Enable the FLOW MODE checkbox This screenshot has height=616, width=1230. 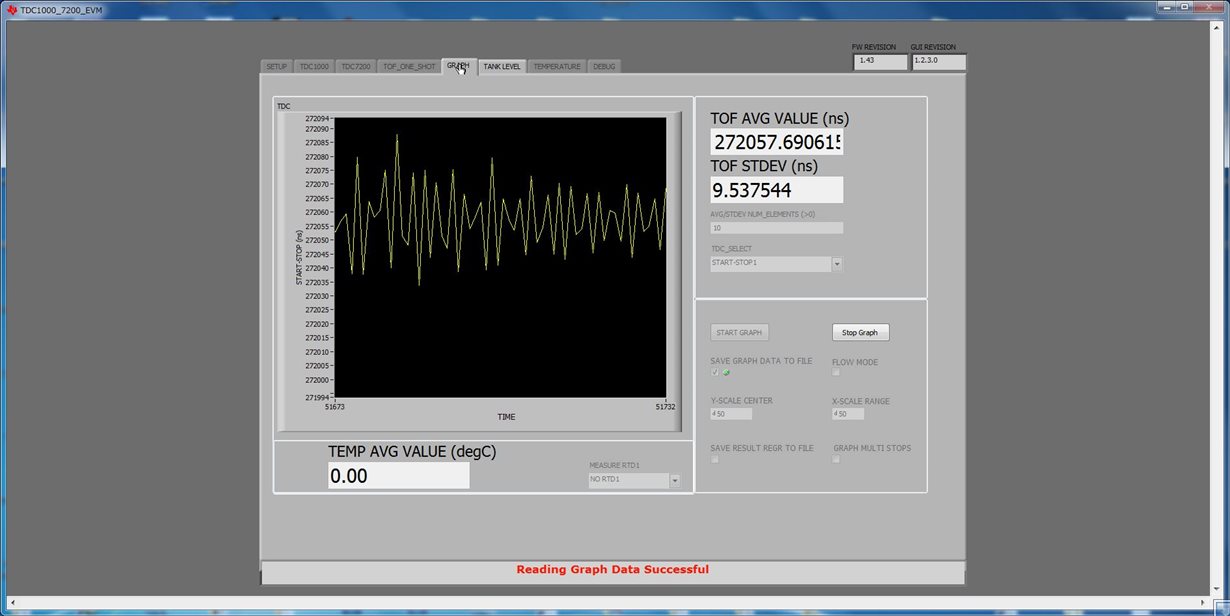(x=836, y=372)
